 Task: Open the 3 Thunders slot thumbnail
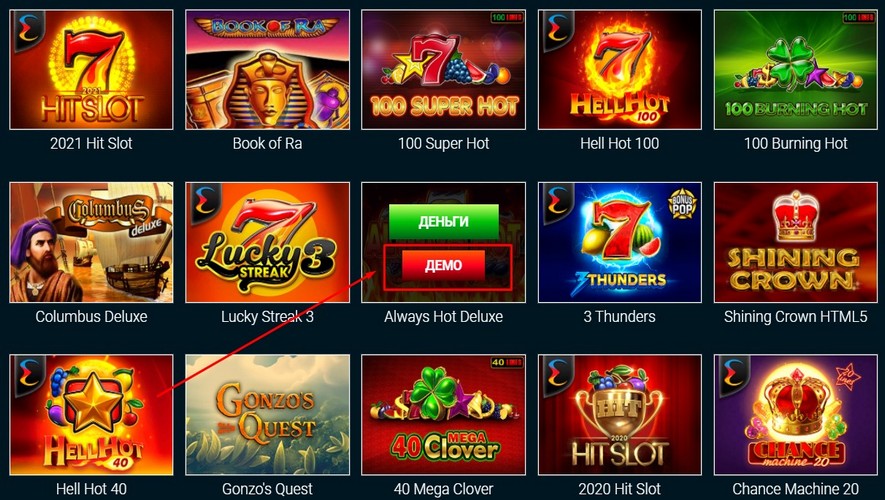[x=620, y=242]
